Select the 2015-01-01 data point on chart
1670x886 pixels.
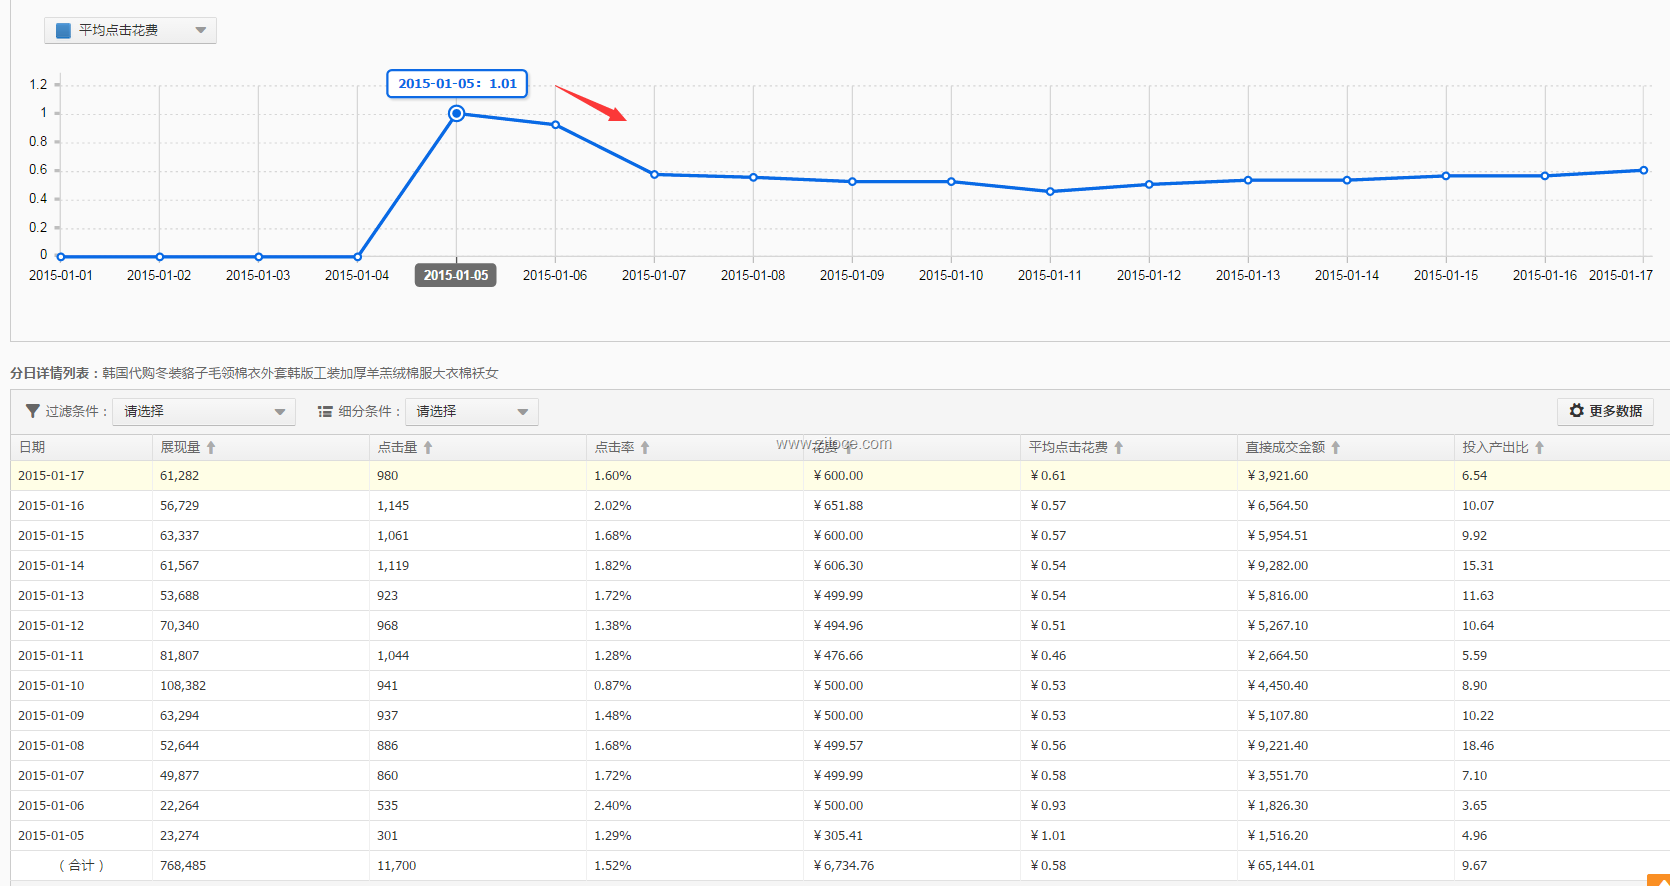(61, 257)
